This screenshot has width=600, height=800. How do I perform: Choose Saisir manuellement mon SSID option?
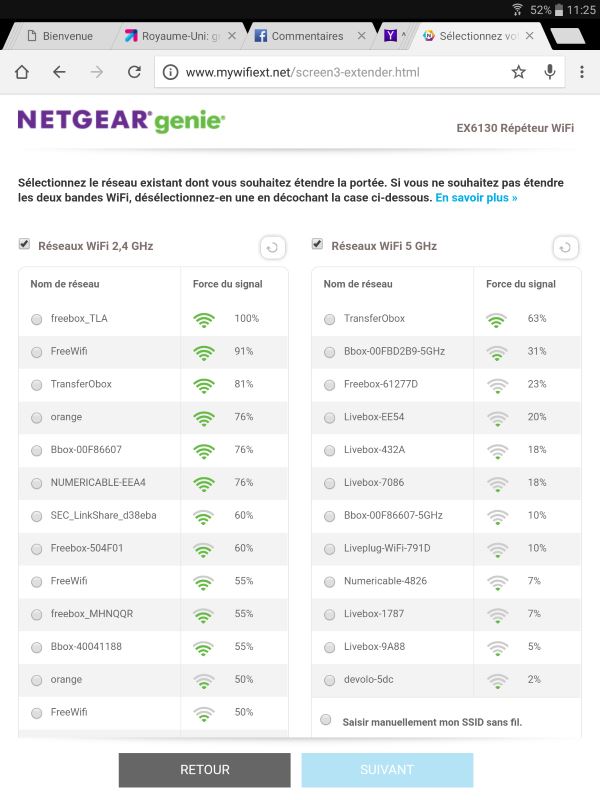326,719
